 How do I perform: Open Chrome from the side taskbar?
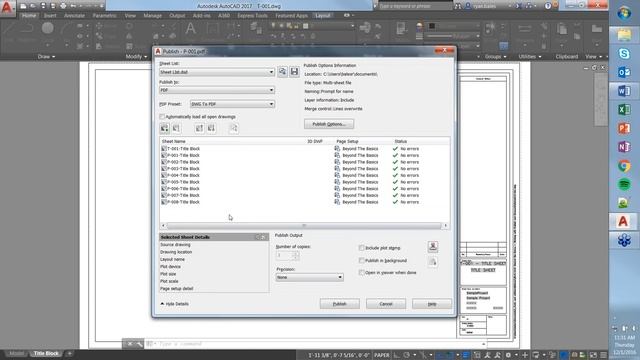(624, 166)
